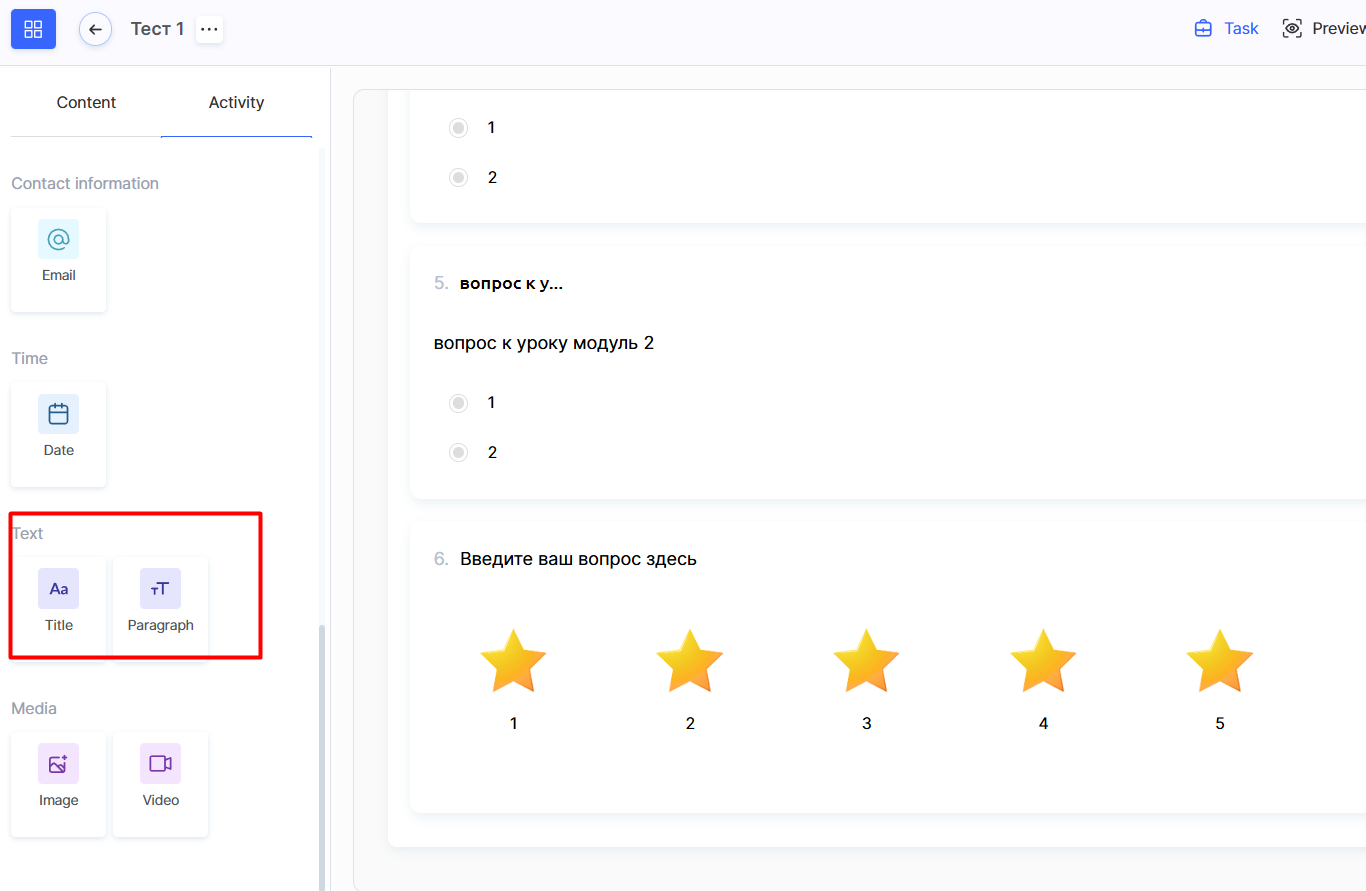
Task: Click the sidebar vertical scrollbar
Action: point(322,750)
